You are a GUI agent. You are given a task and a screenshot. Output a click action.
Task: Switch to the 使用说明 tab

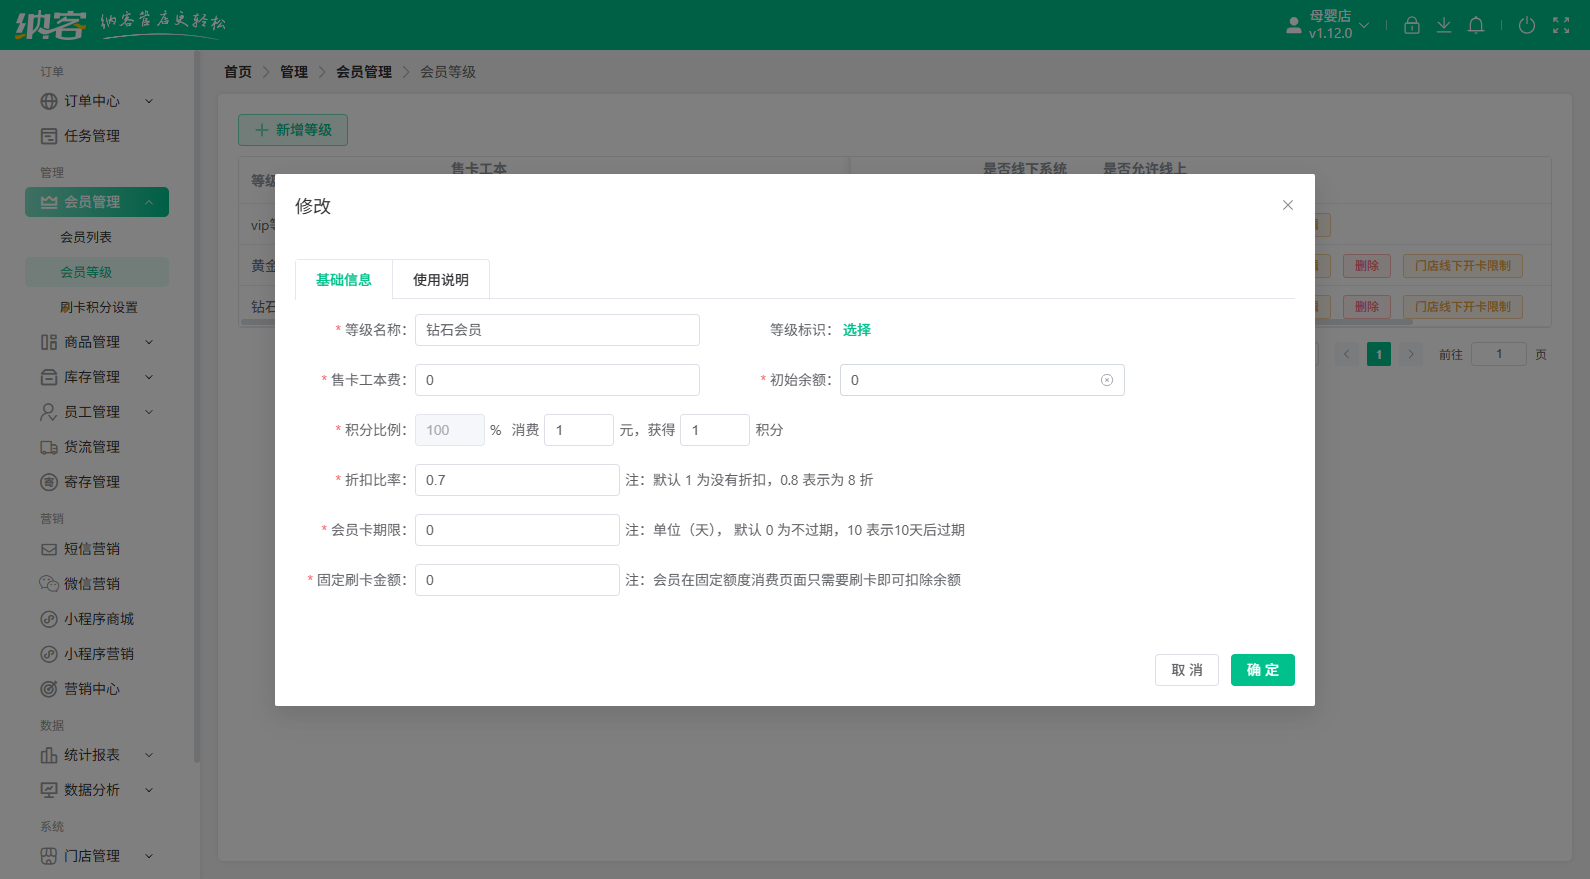(x=440, y=280)
